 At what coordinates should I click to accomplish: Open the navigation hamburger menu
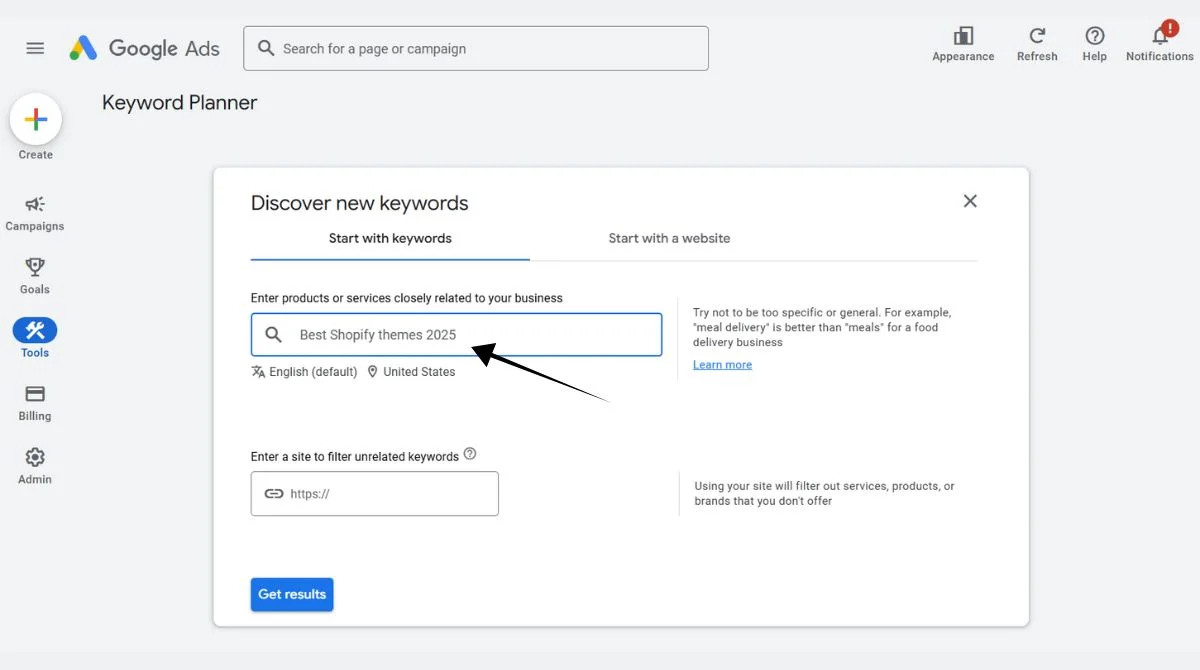pos(35,47)
